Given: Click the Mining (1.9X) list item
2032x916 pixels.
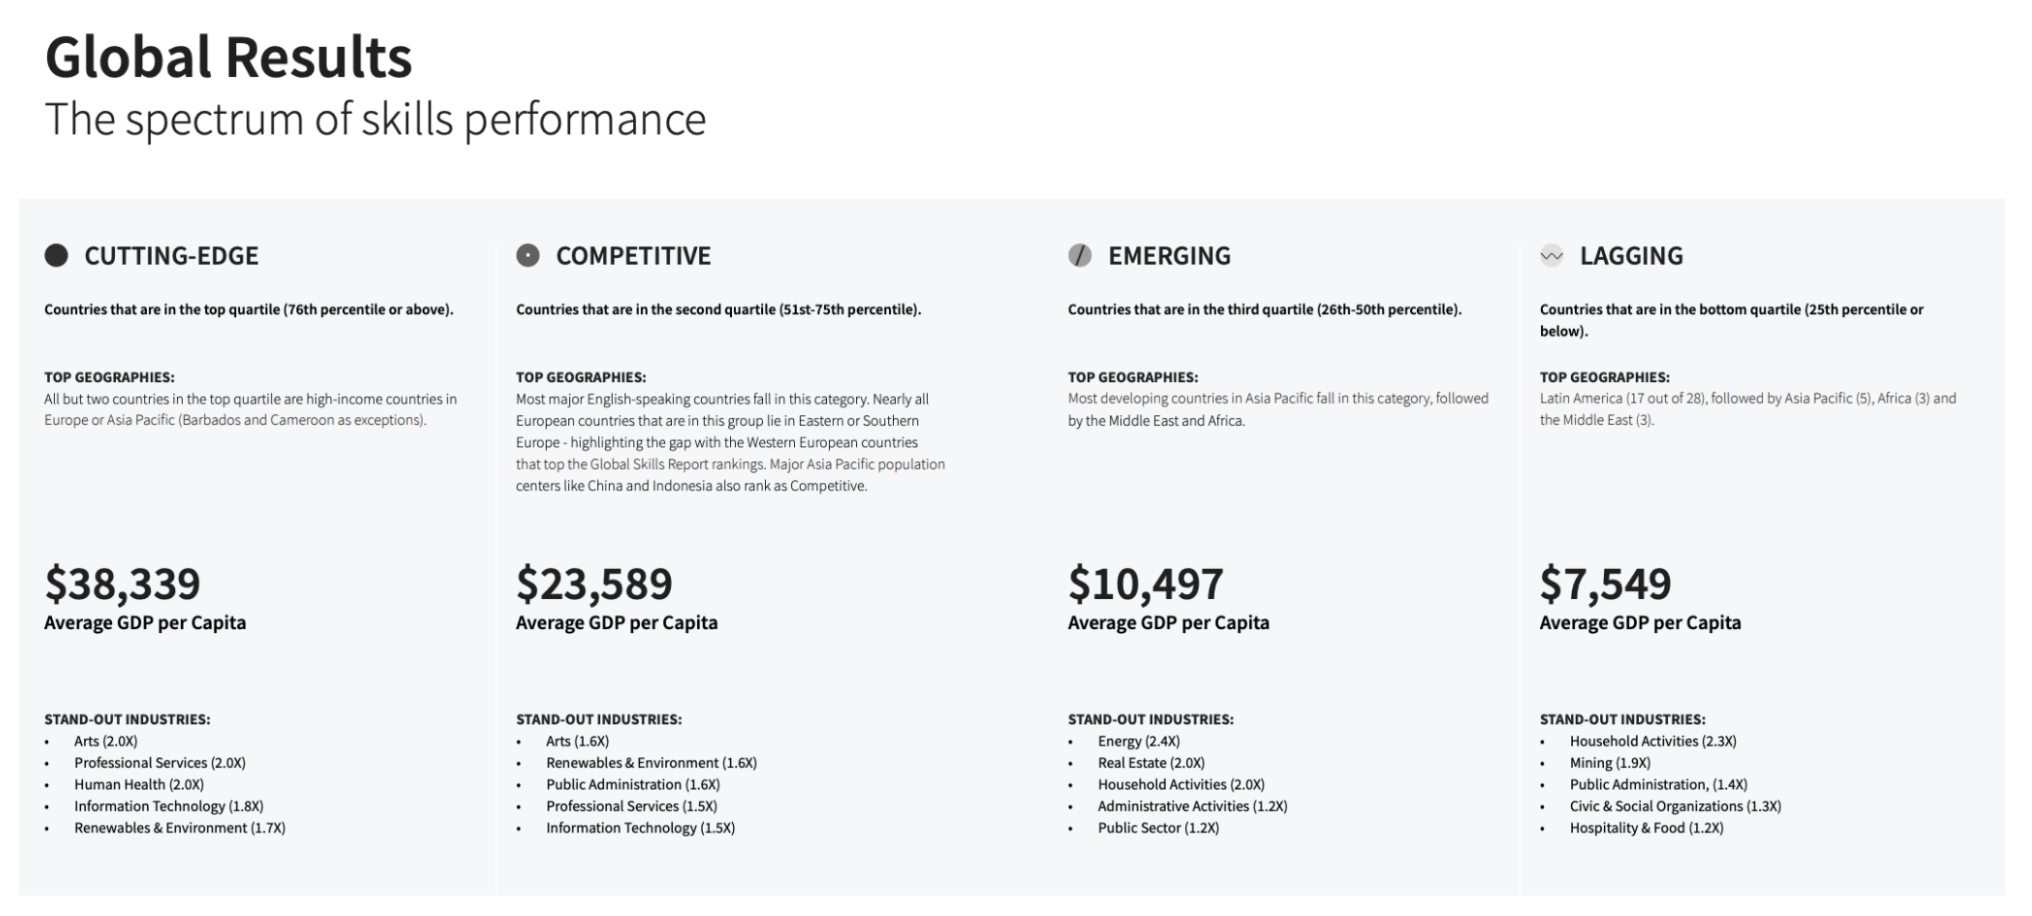Looking at the screenshot, I should click(x=1609, y=763).
